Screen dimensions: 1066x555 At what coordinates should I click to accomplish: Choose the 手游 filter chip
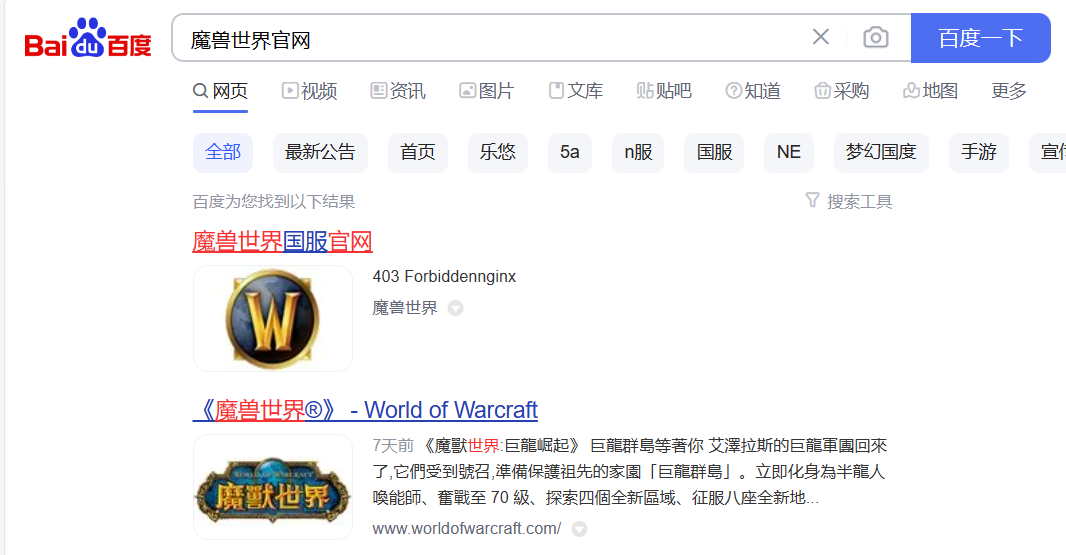pyautogui.click(x=979, y=152)
